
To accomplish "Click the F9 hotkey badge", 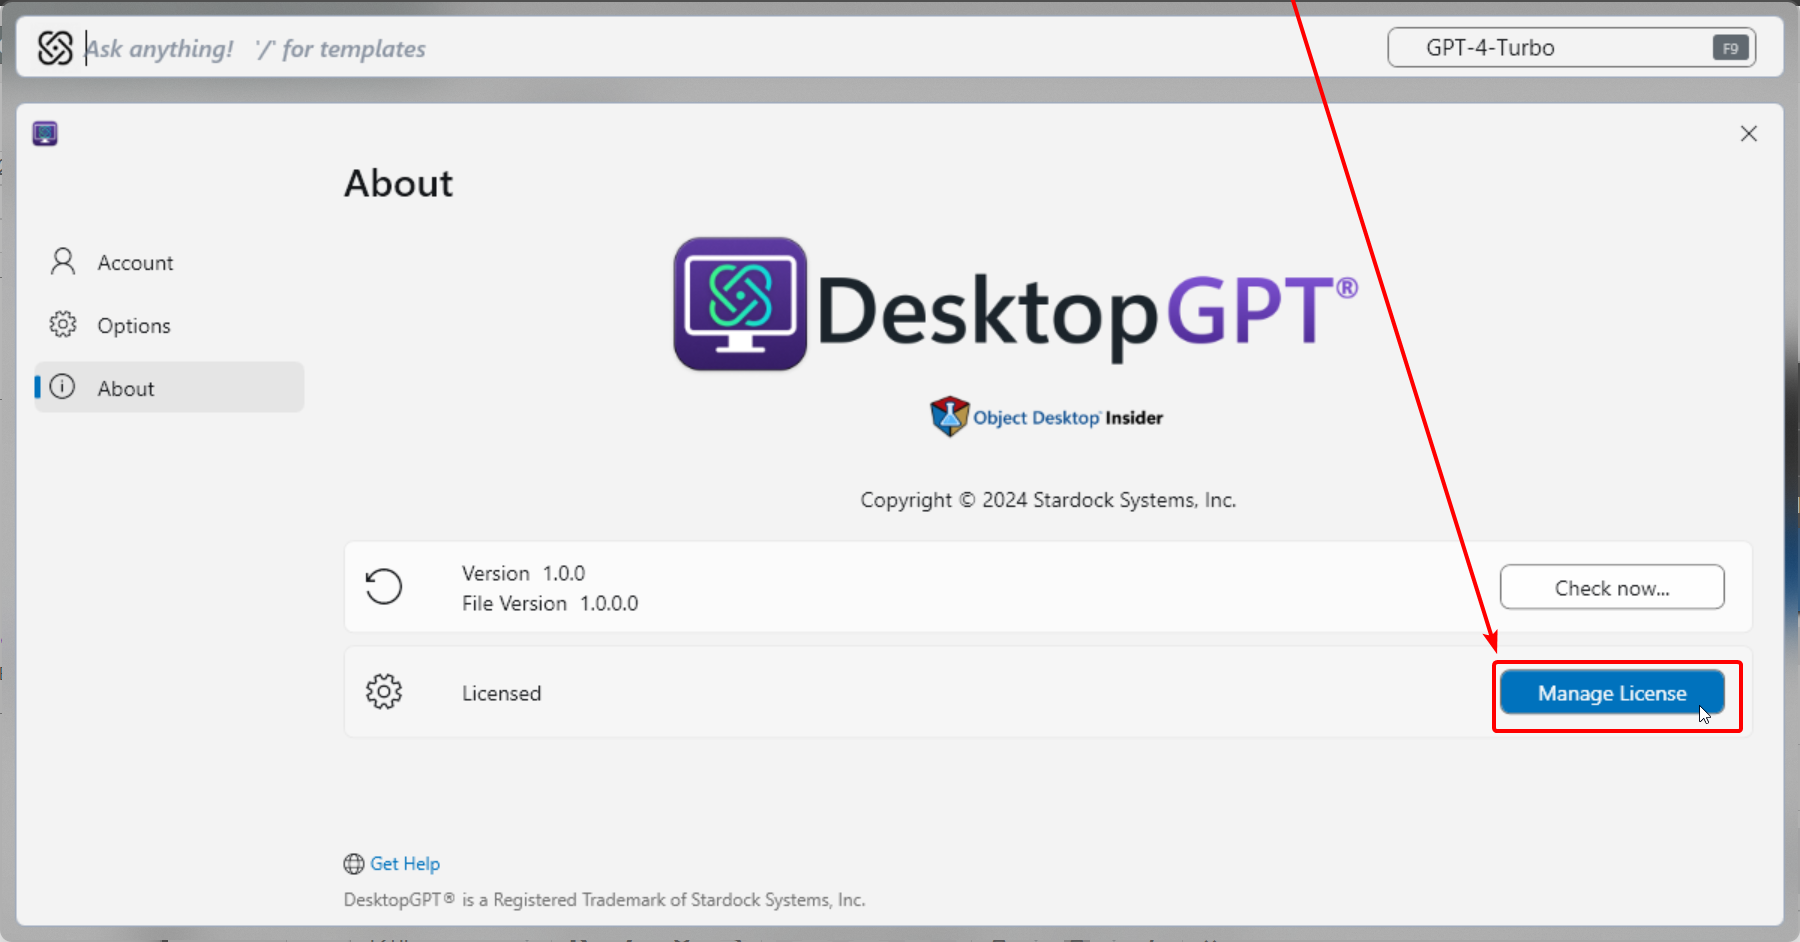I will point(1730,48).
